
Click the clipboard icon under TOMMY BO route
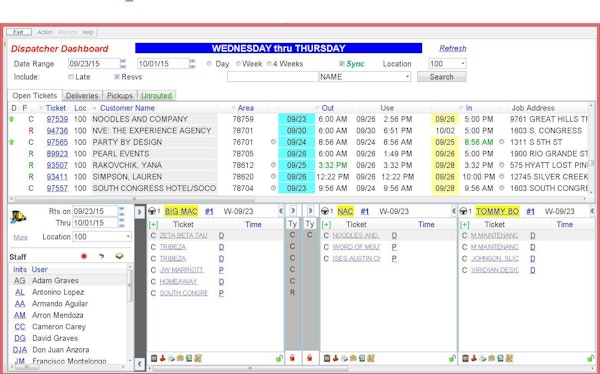click(x=465, y=358)
